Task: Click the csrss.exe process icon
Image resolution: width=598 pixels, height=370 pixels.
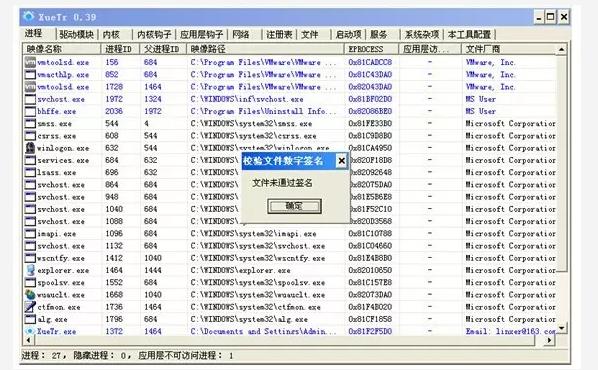Action: [x=30, y=135]
